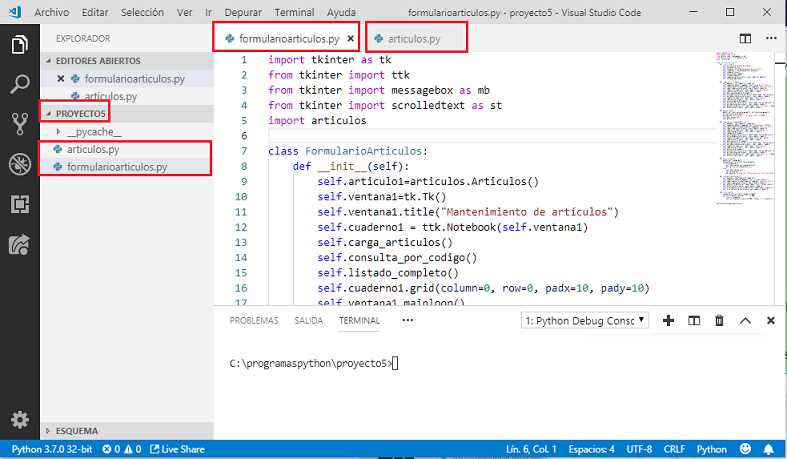Open notifications bell in status bar
Viewport: 787px width, 459px height.
(x=768, y=449)
